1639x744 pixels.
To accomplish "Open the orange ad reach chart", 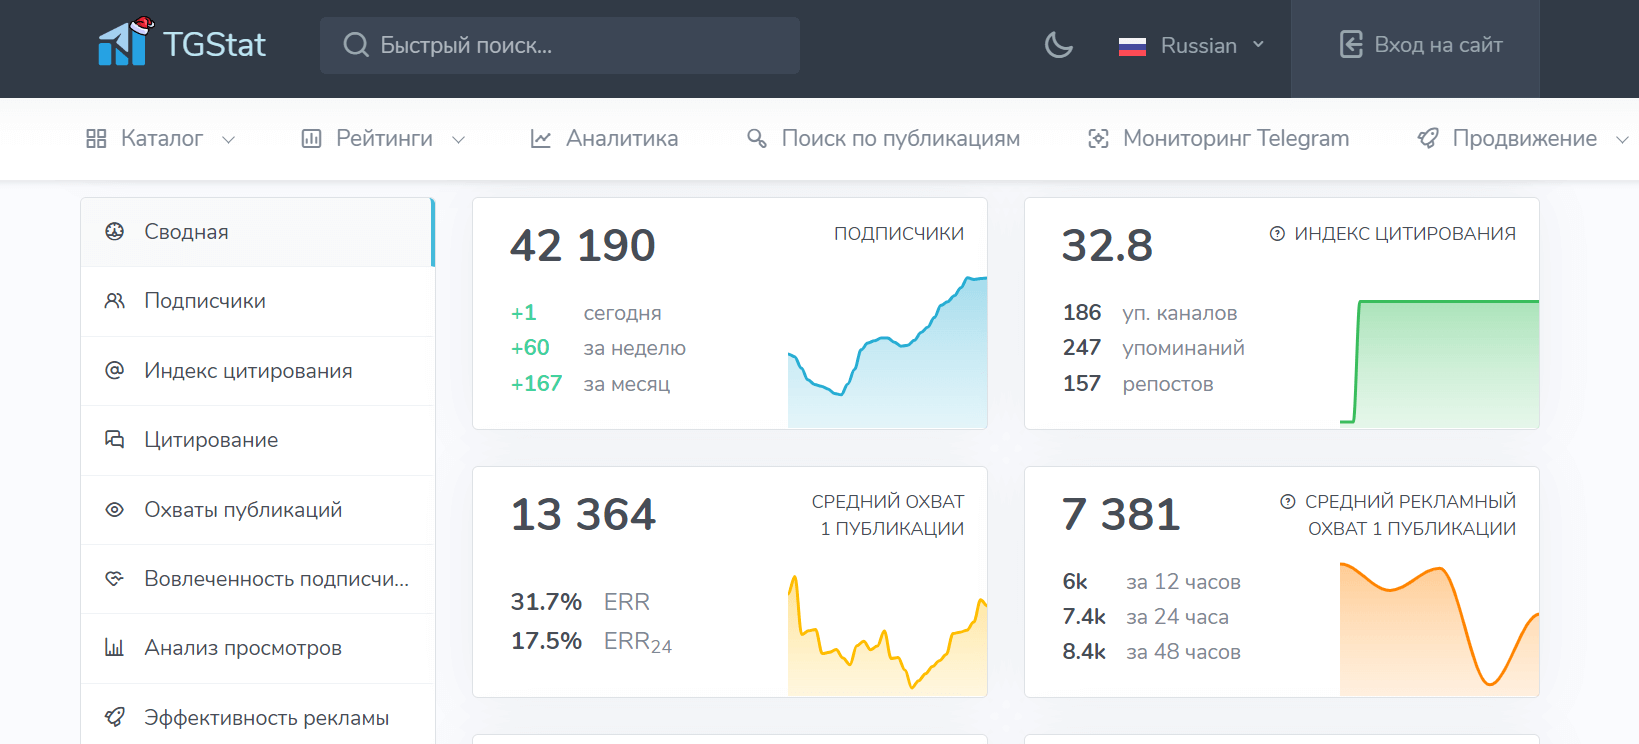I will [x=1439, y=630].
